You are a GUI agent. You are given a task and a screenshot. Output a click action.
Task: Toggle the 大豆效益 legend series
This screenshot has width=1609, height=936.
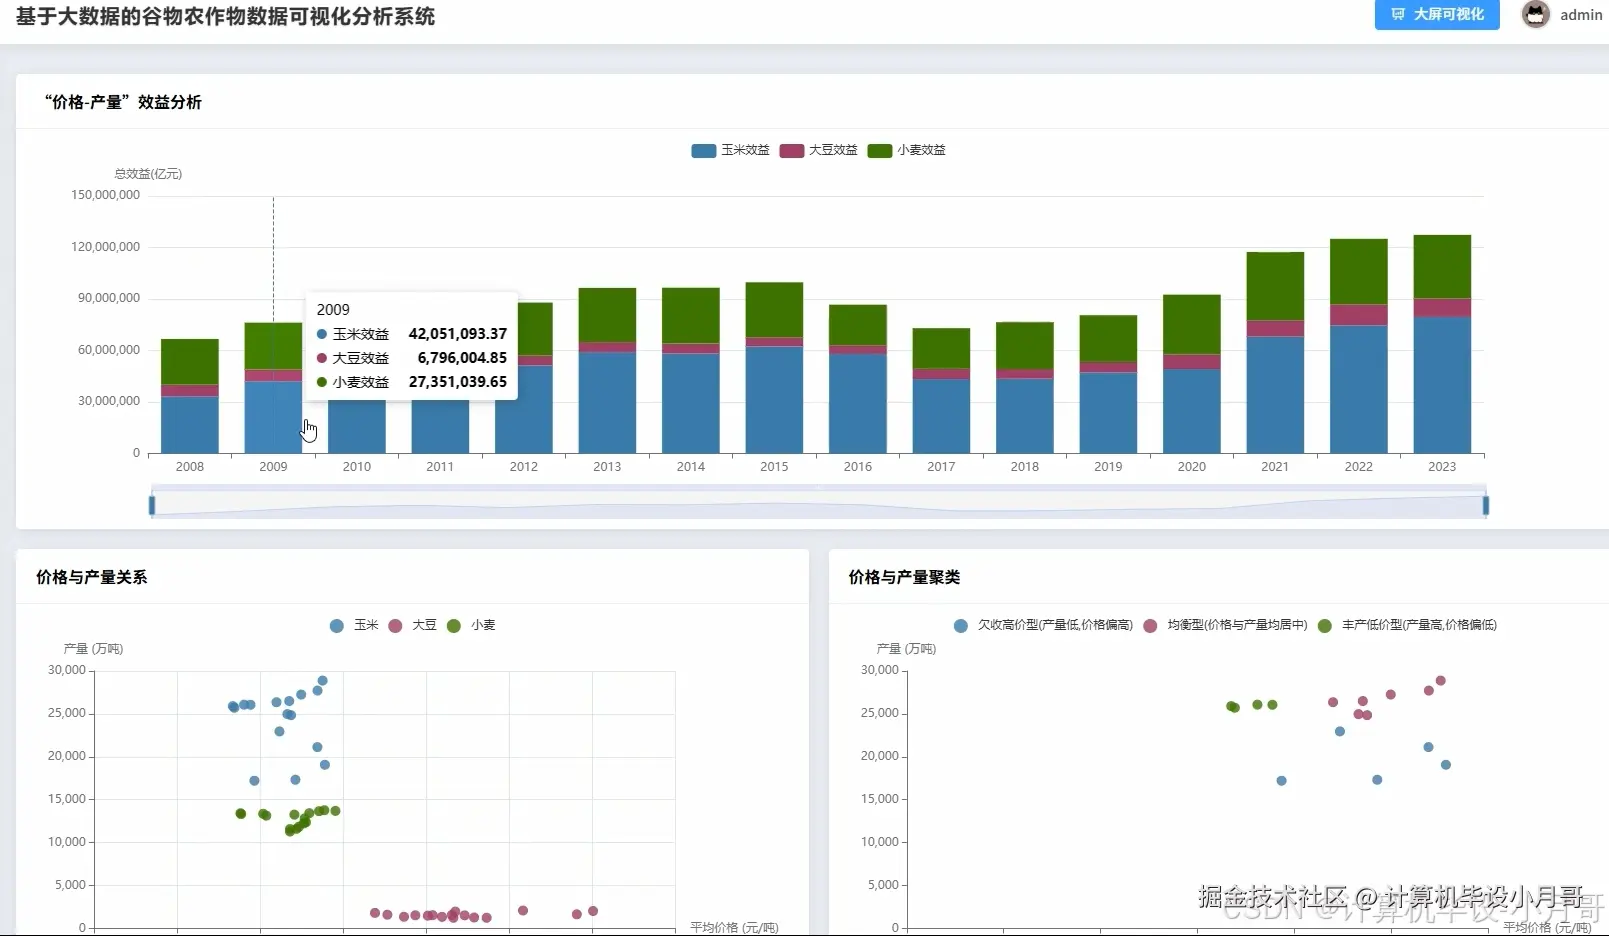click(x=819, y=150)
